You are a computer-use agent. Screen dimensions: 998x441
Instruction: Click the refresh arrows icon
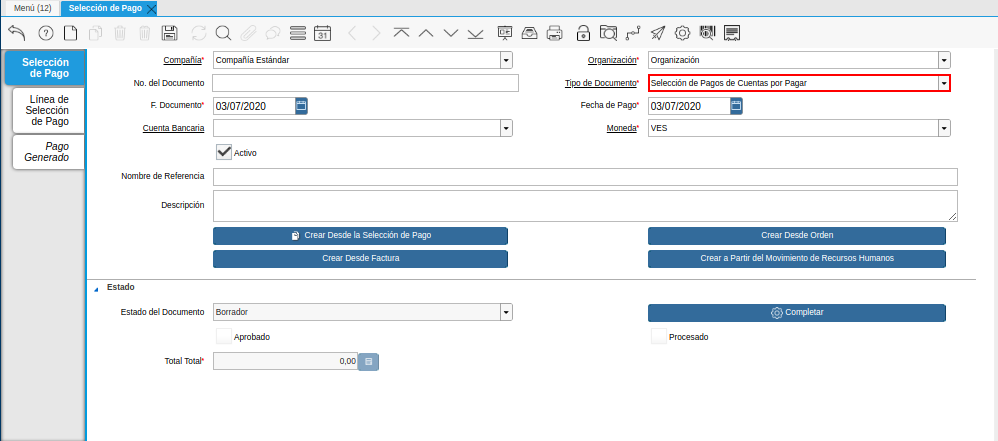pos(199,33)
